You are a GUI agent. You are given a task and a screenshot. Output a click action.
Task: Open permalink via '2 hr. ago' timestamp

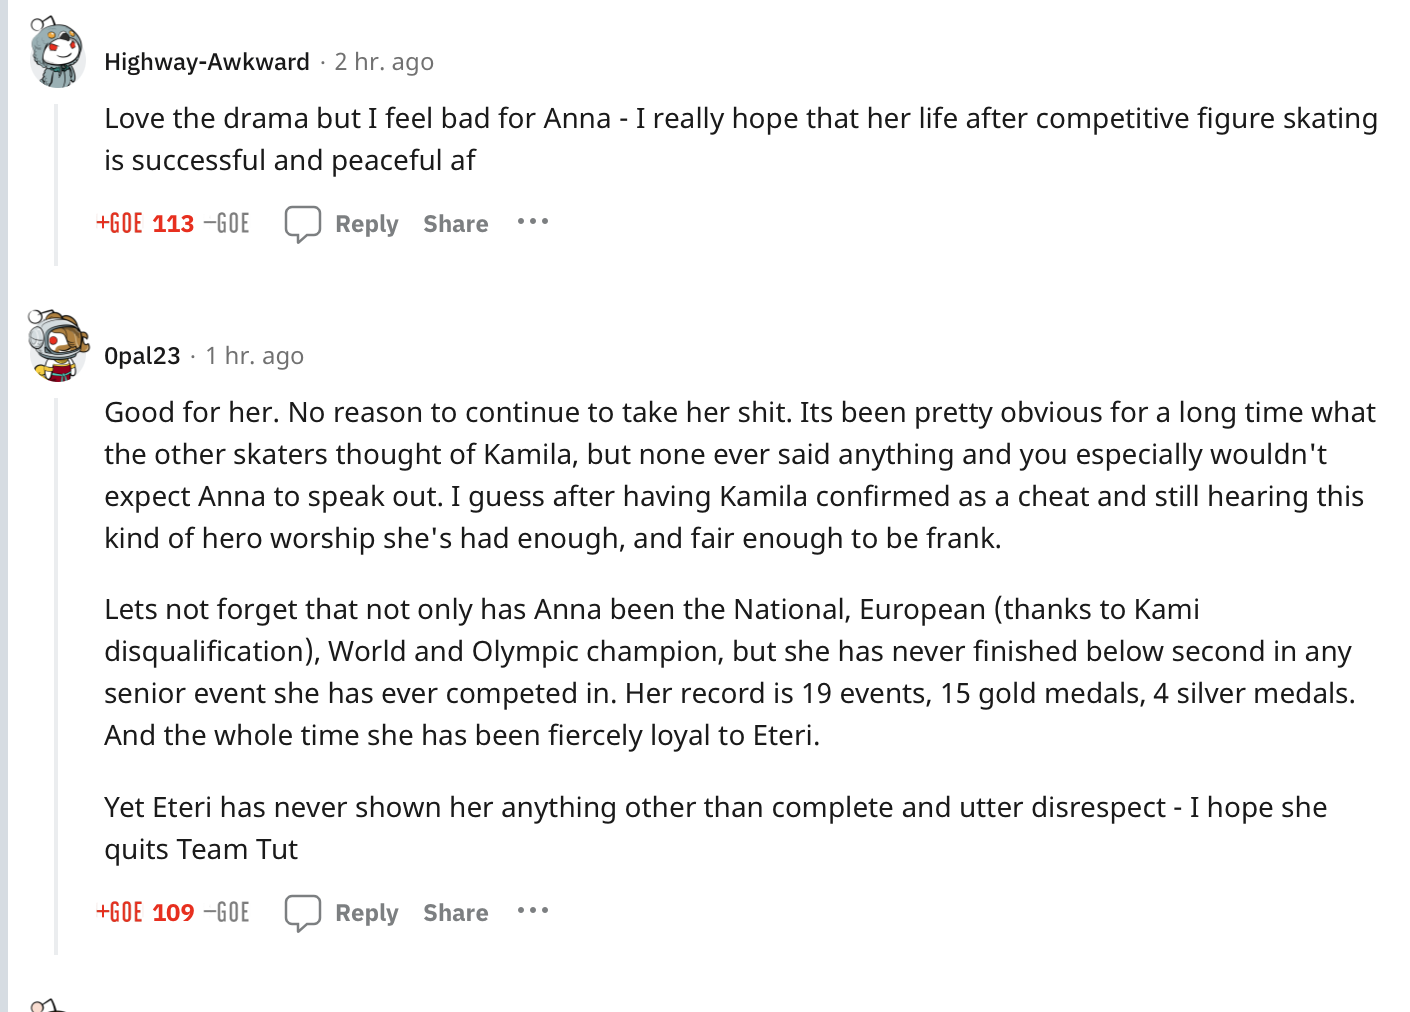[x=384, y=62]
